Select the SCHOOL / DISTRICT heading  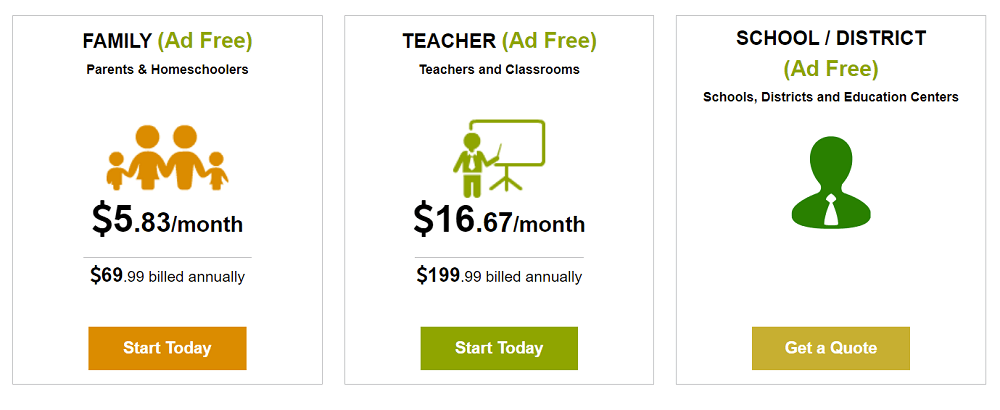pos(831,38)
